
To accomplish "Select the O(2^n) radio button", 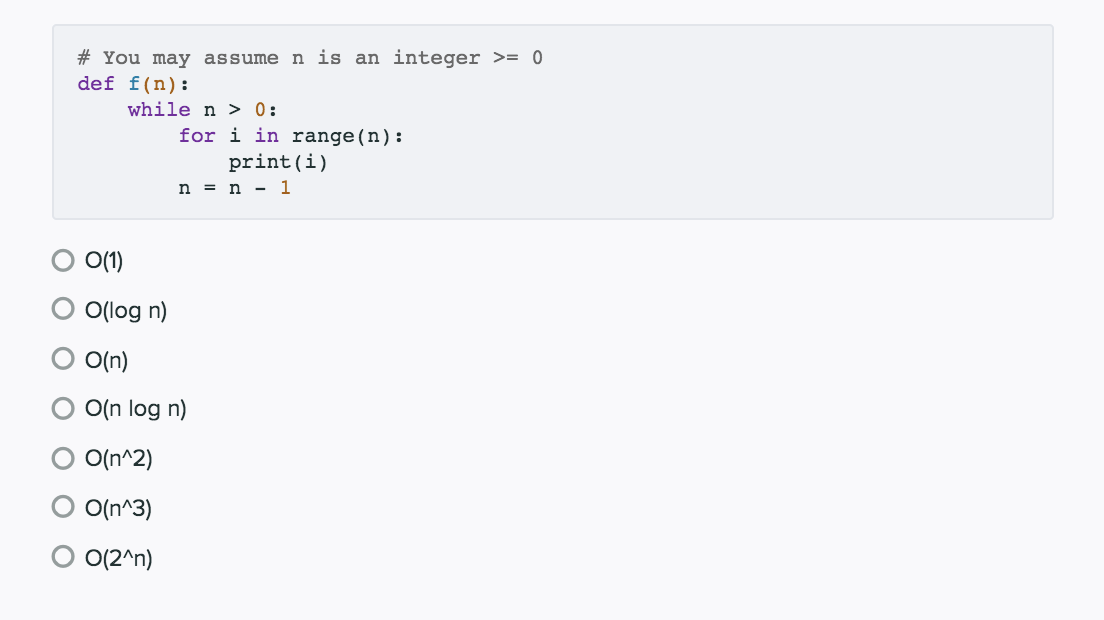I will [x=61, y=556].
